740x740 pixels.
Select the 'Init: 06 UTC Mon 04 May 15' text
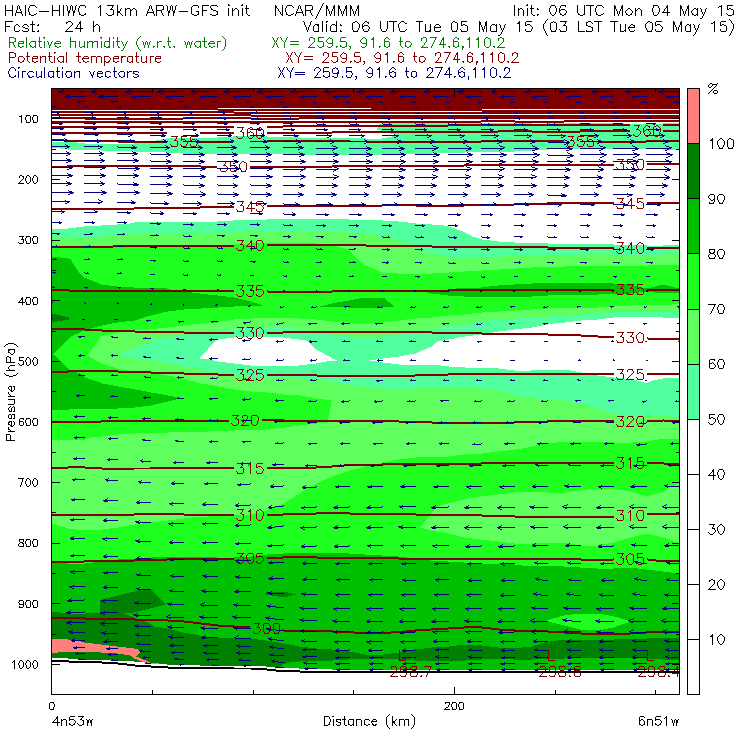(623, 11)
